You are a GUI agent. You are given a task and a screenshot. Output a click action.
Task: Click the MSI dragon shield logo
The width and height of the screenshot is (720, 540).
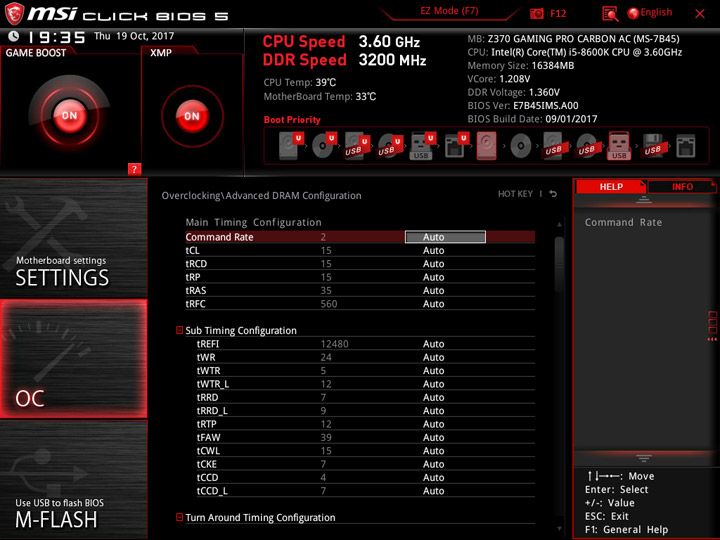[14, 14]
